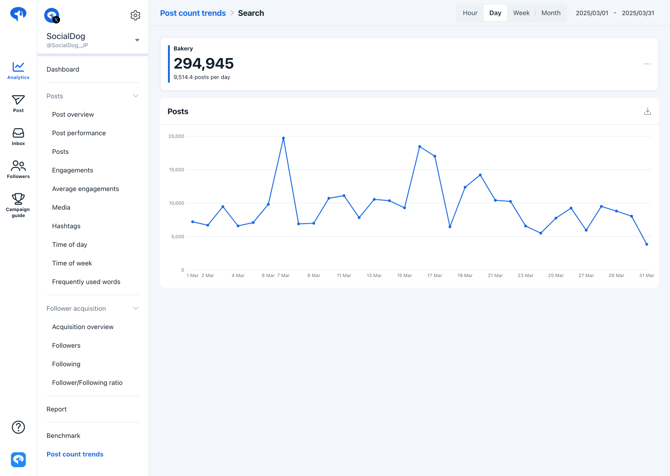The height and width of the screenshot is (476, 670).
Task: Open Followers section icon
Action: pos(18,169)
